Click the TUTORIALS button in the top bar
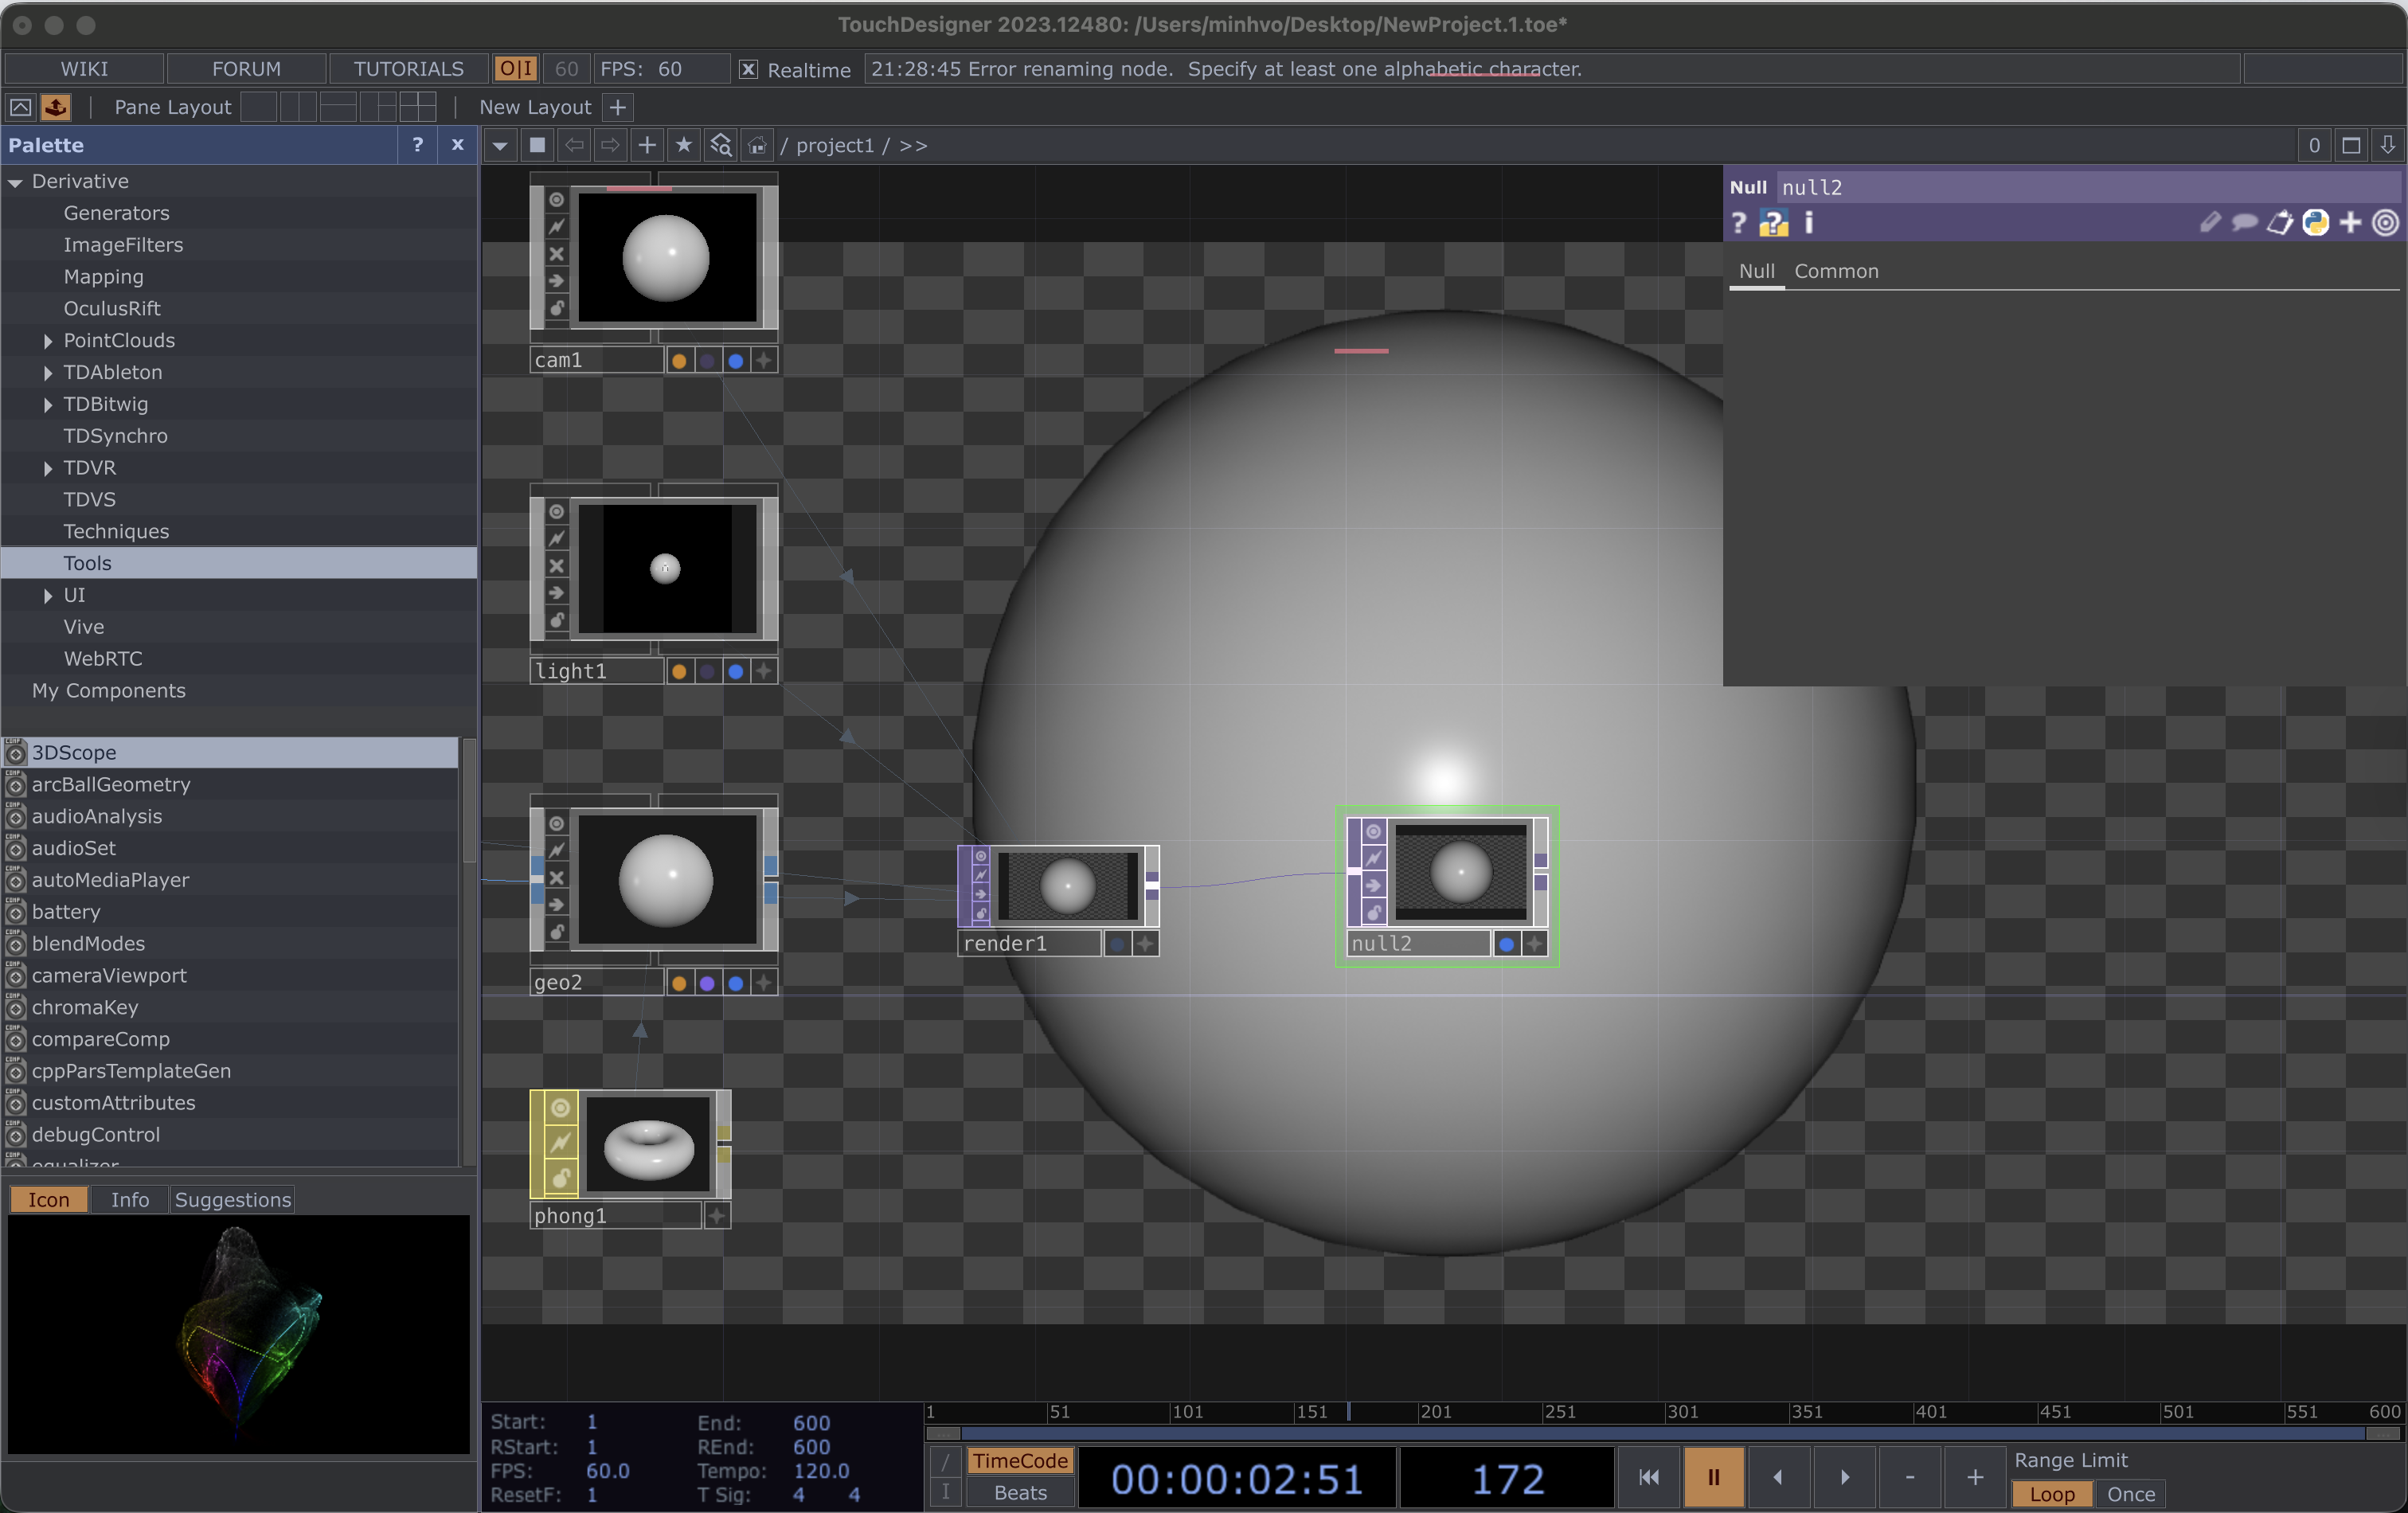The height and width of the screenshot is (1513, 2408). [407, 69]
